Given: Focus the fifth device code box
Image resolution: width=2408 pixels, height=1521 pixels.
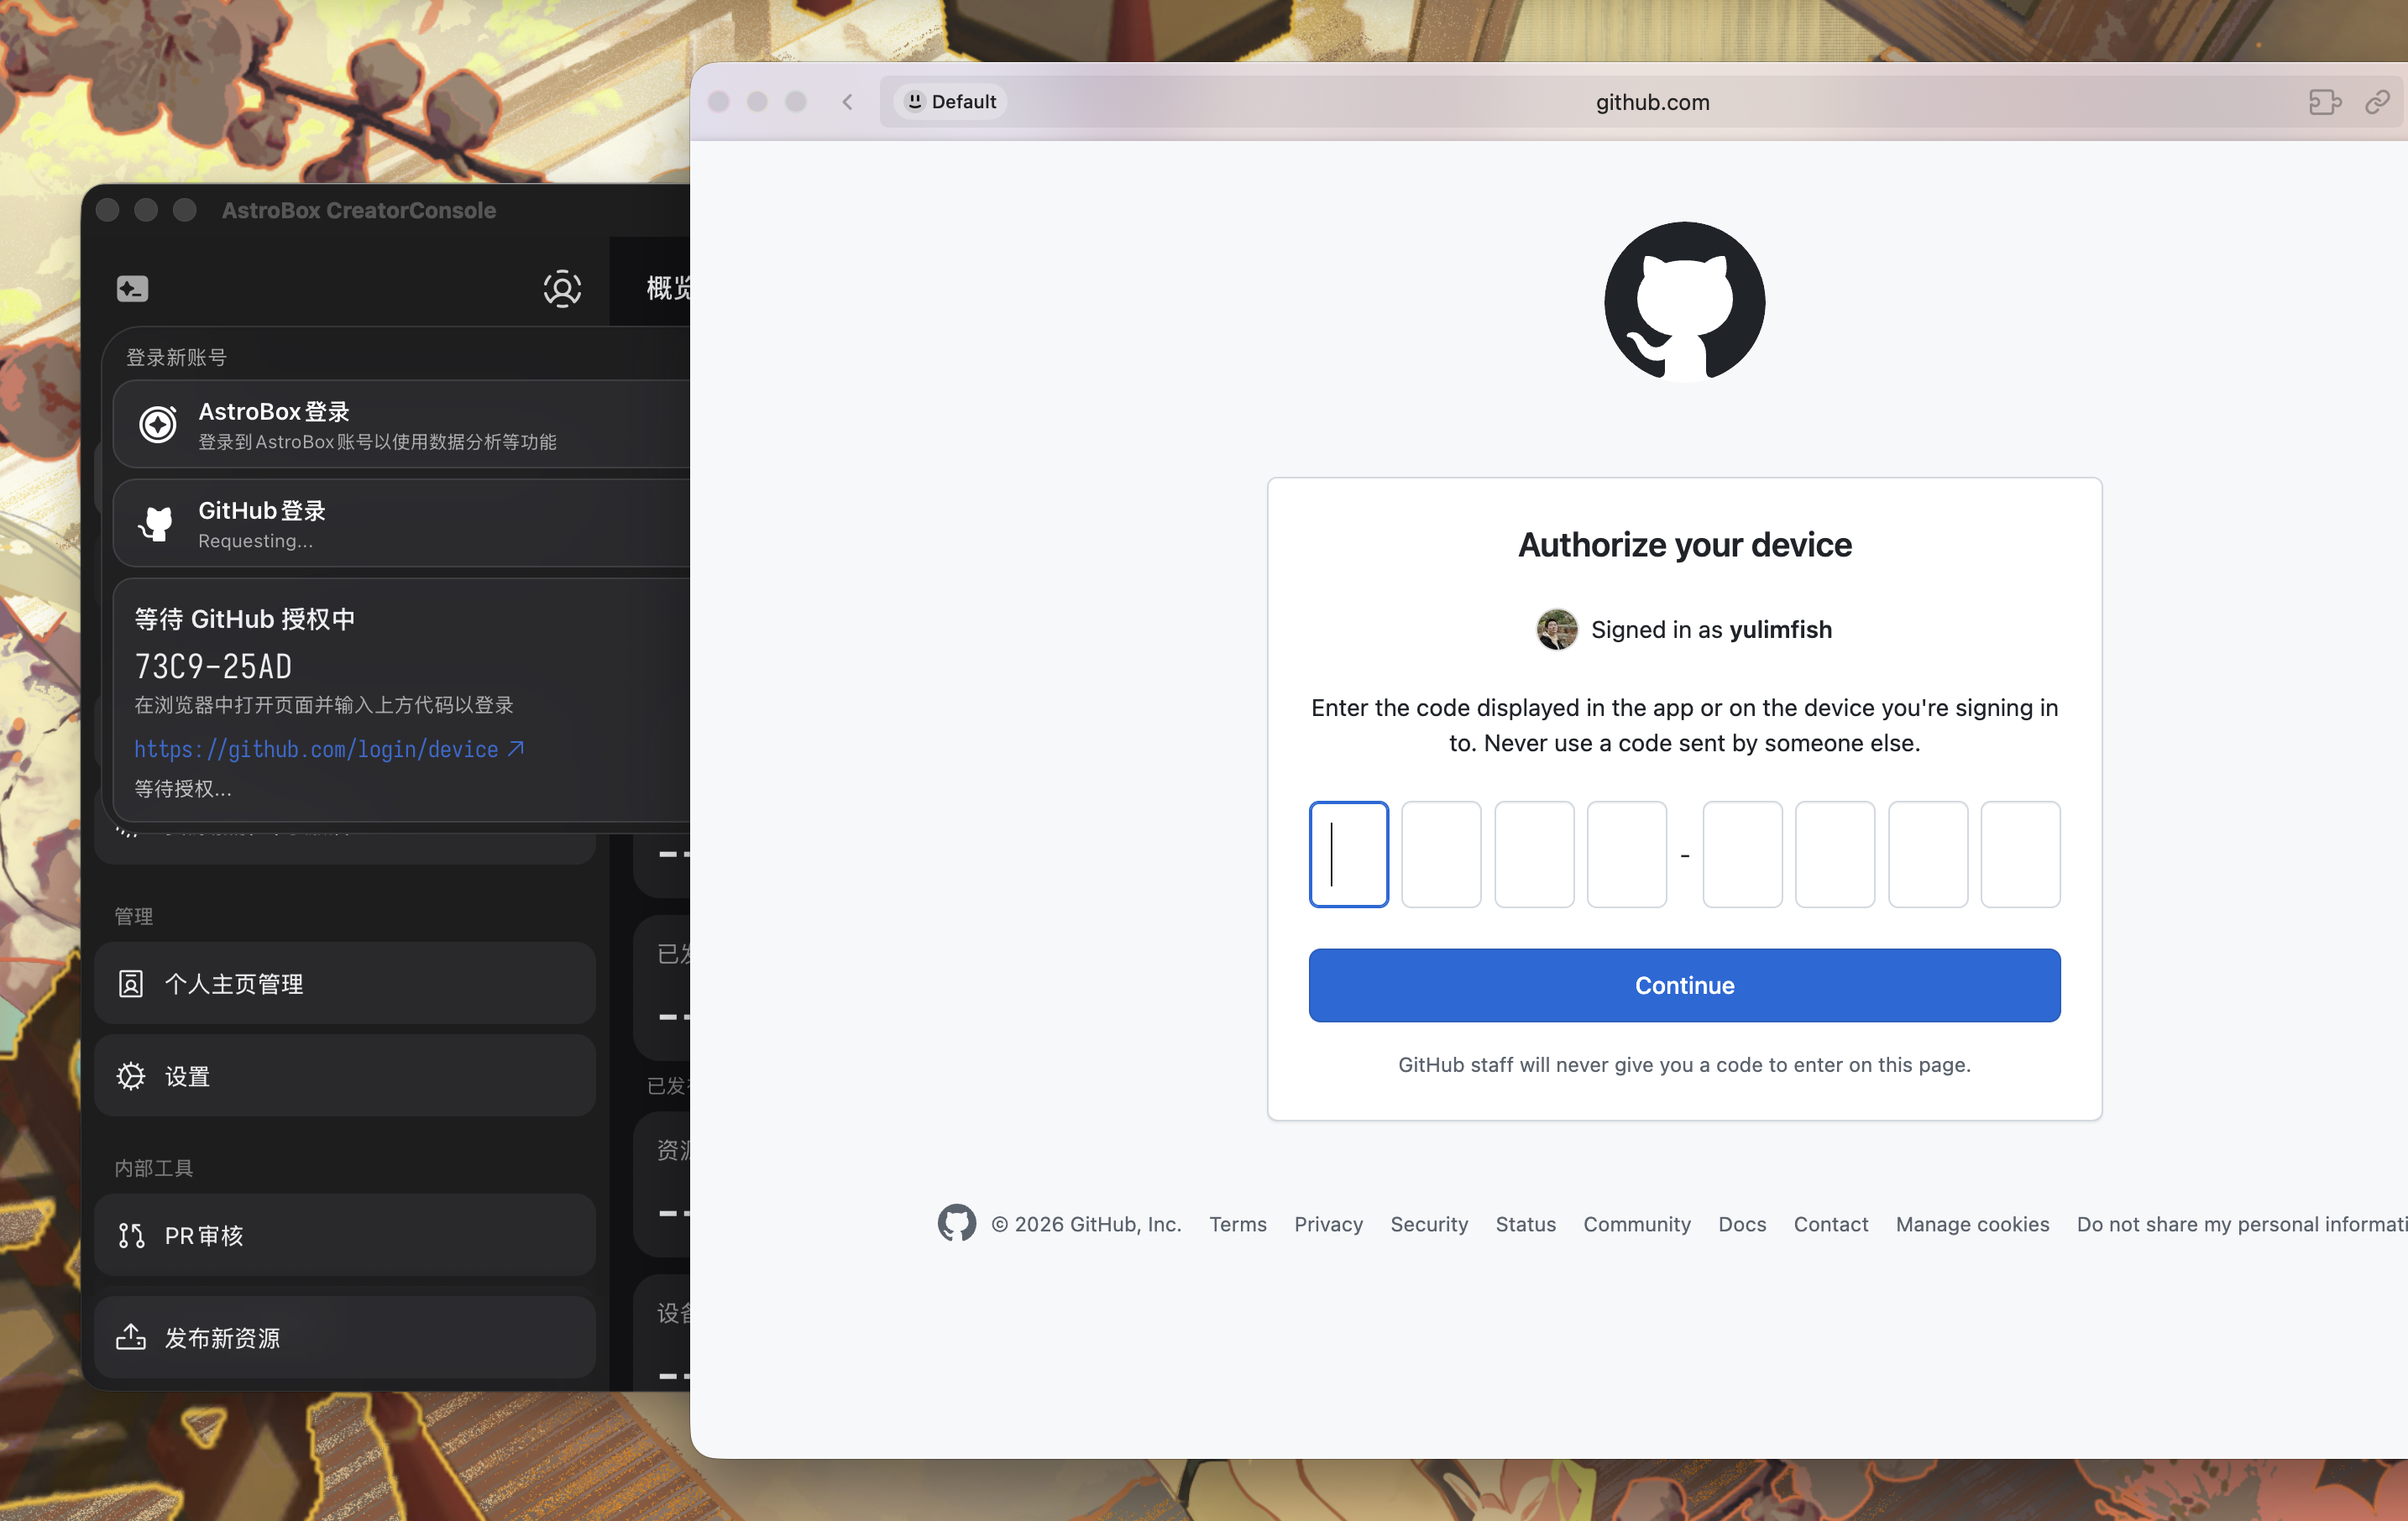Looking at the screenshot, I should [1742, 854].
